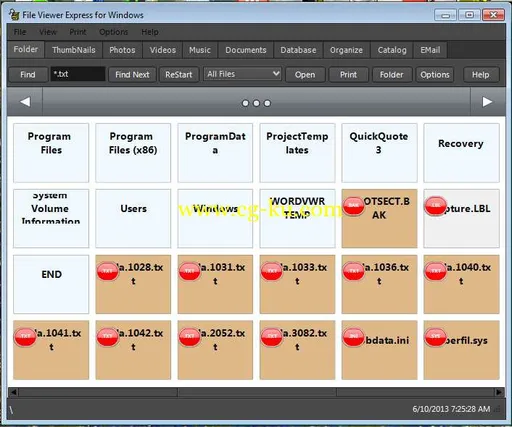Screen dimensions: 512x427
Task: Click the TXT icon on a.1041.txt tile
Action: (x=25, y=337)
